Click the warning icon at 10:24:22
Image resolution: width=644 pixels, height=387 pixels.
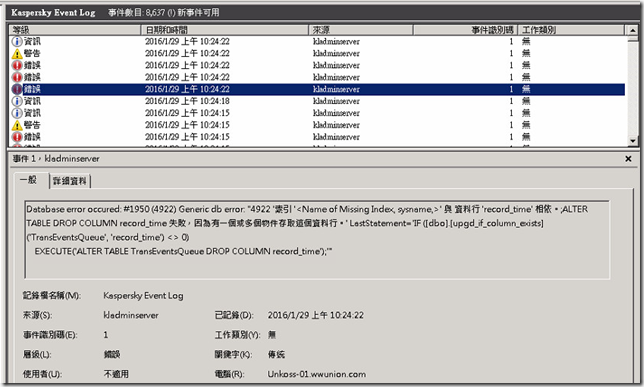coord(17,53)
